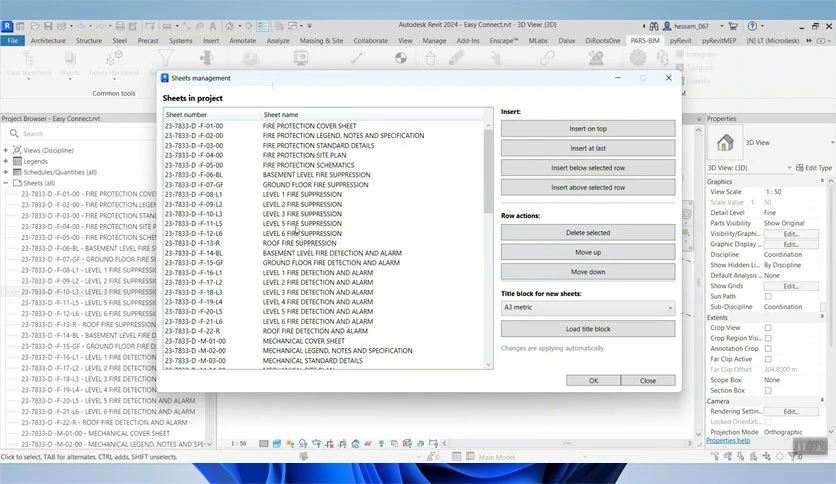Screen dimensions: 836x484
Task: Click the monitor screen icon in ribbon
Action: (301, 58)
